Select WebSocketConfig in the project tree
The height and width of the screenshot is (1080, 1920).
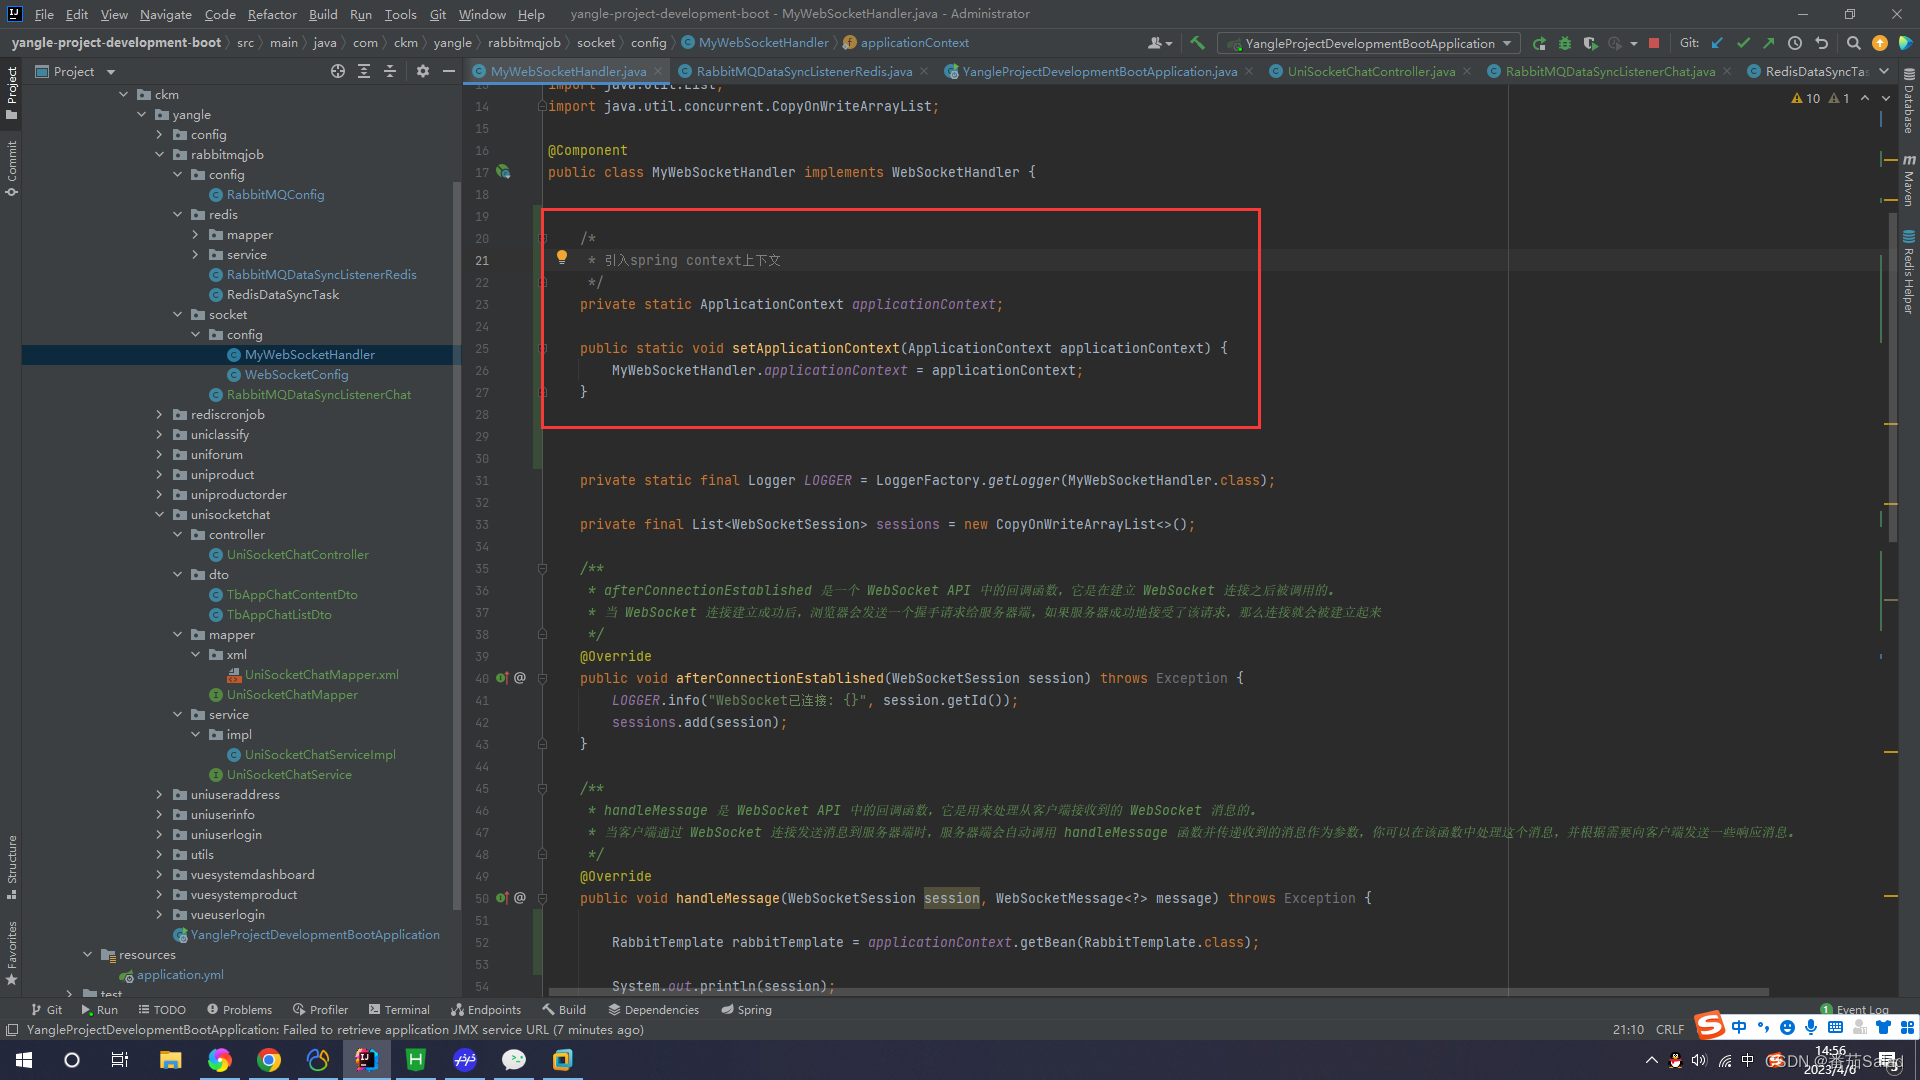pyautogui.click(x=296, y=375)
